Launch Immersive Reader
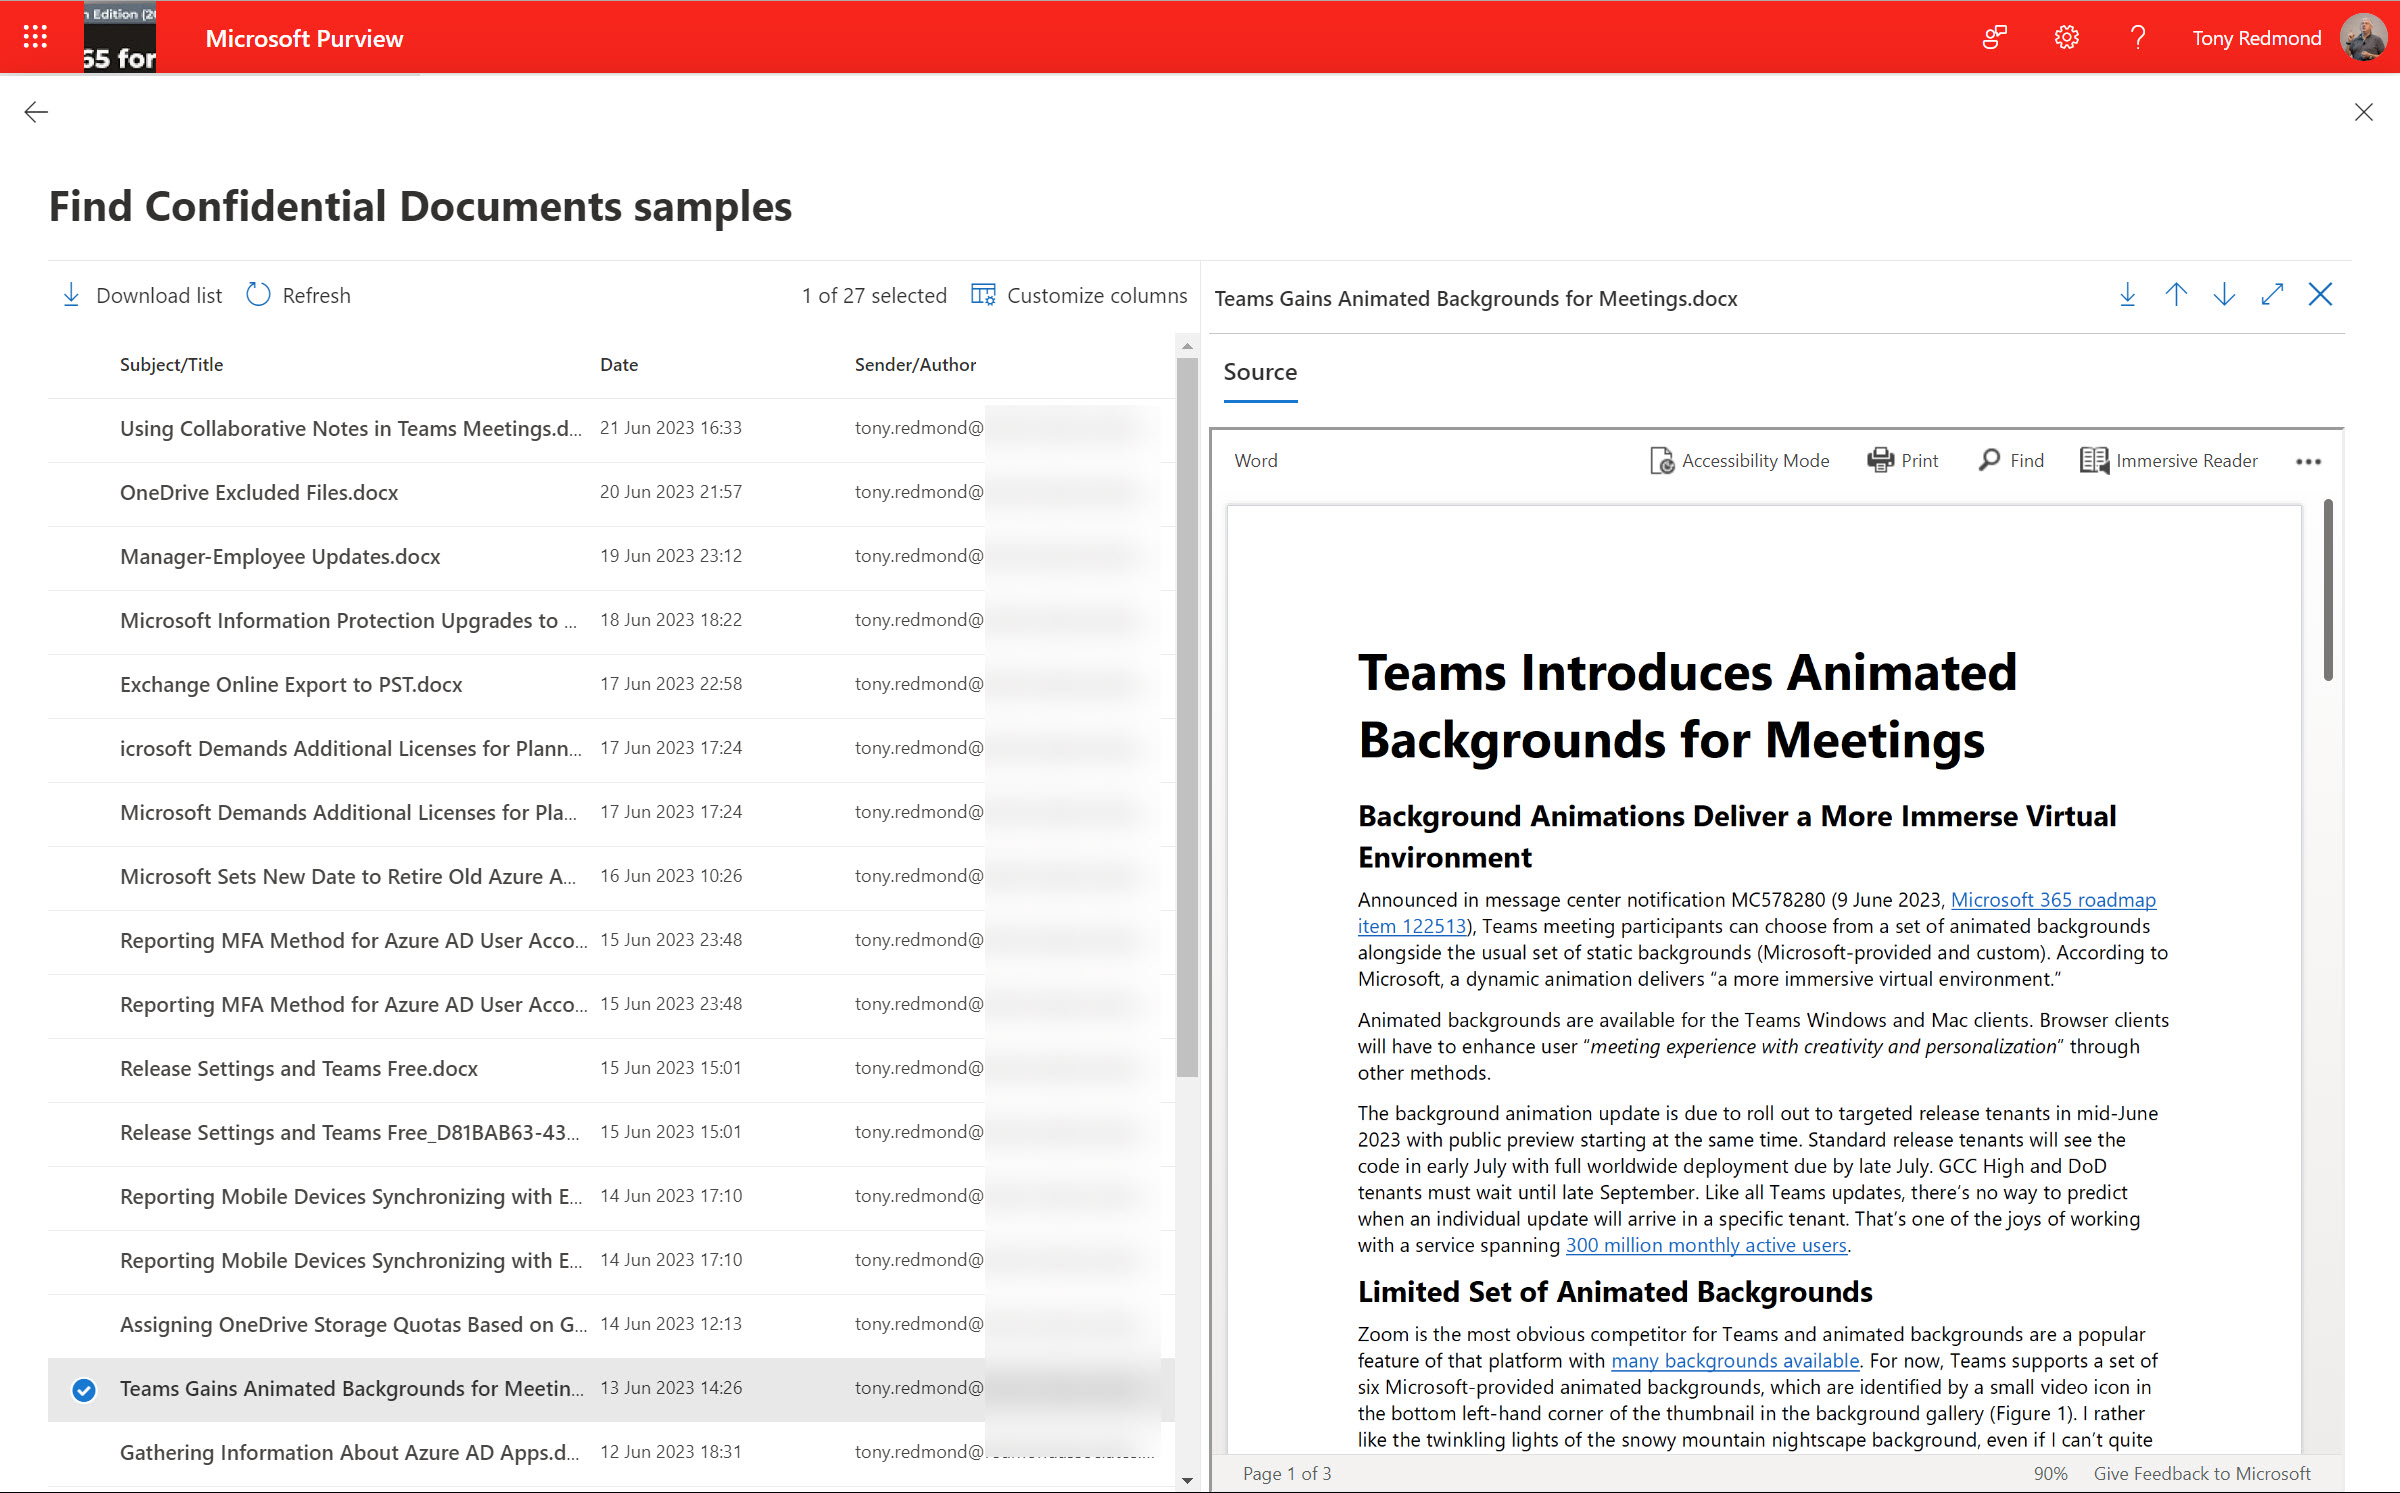The height and width of the screenshot is (1493, 2400). [2169, 460]
